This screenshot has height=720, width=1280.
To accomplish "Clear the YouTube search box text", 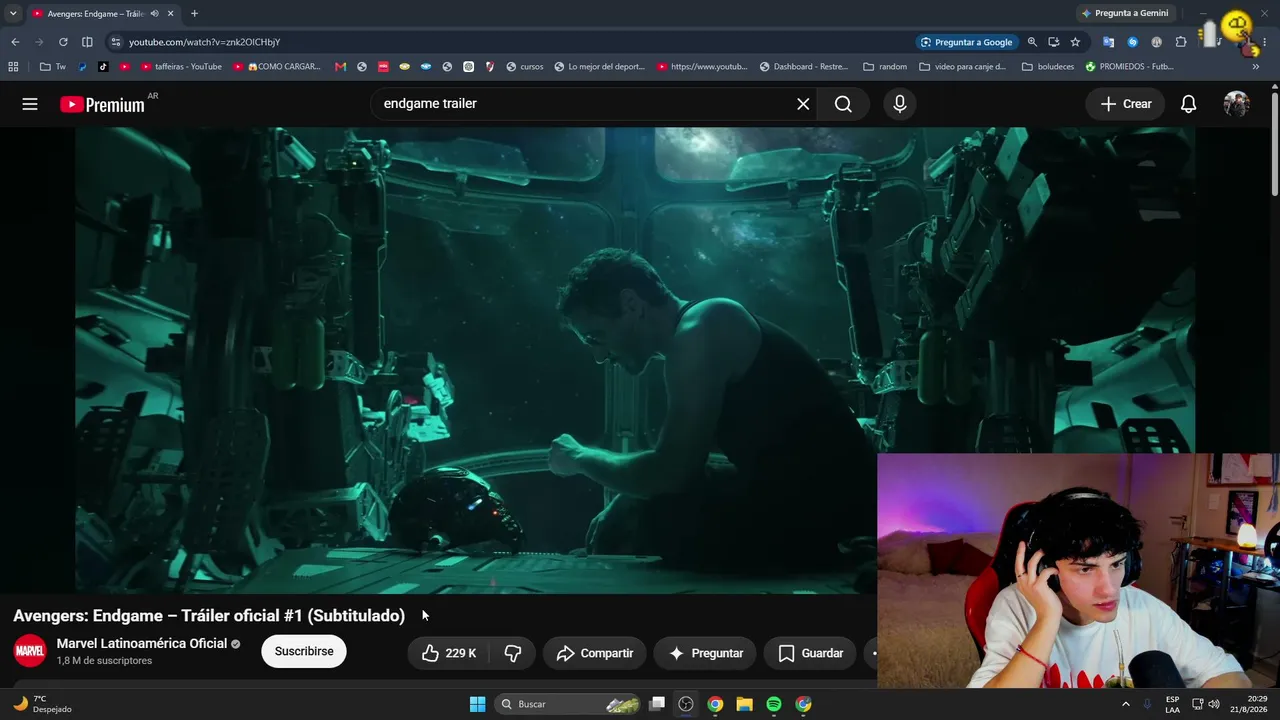I will [803, 104].
